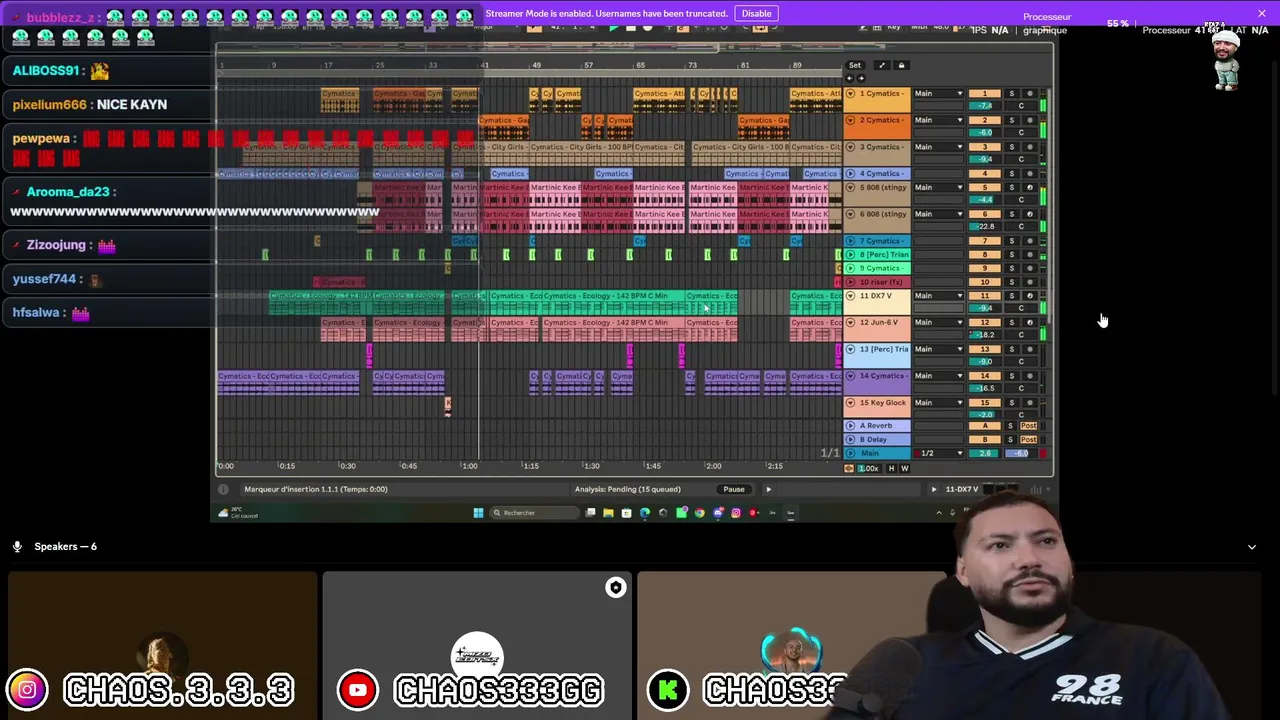Viewport: 1280px width, 720px height.
Task: Expand track 11 DX7 V fold arrow
Action: point(850,296)
